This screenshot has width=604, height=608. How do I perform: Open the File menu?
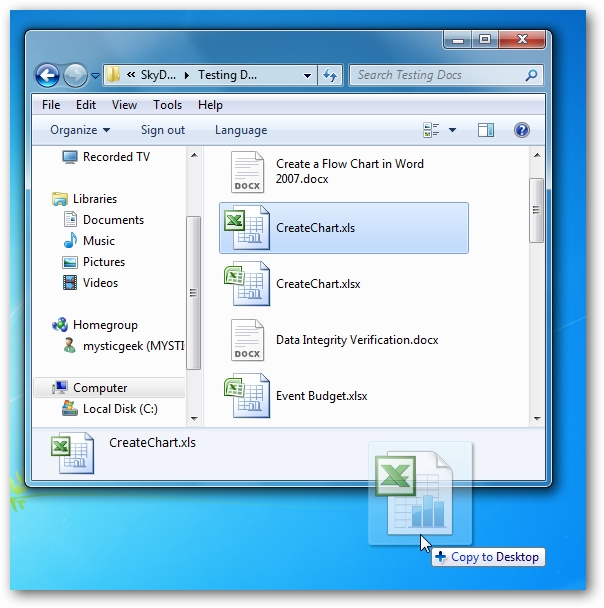51,105
